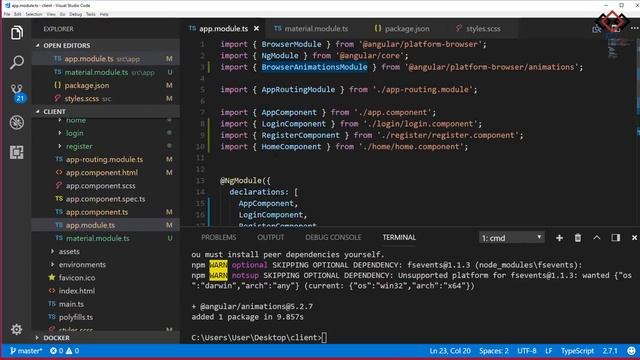Open app.component.spec.ts in the file tree
Screen dimensions: 640x360
coord(106,199)
